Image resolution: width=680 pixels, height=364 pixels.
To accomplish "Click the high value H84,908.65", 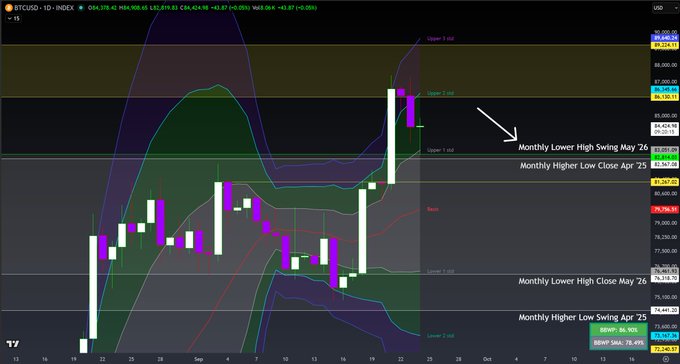I will coord(133,8).
